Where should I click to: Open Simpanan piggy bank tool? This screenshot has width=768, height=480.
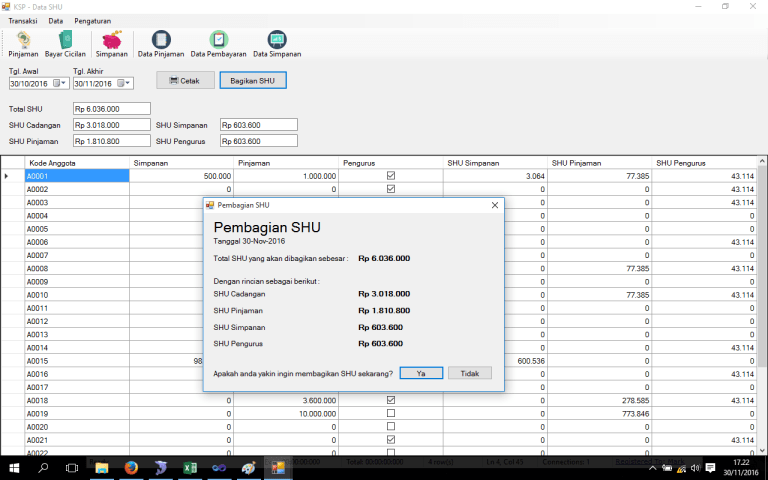[112, 44]
